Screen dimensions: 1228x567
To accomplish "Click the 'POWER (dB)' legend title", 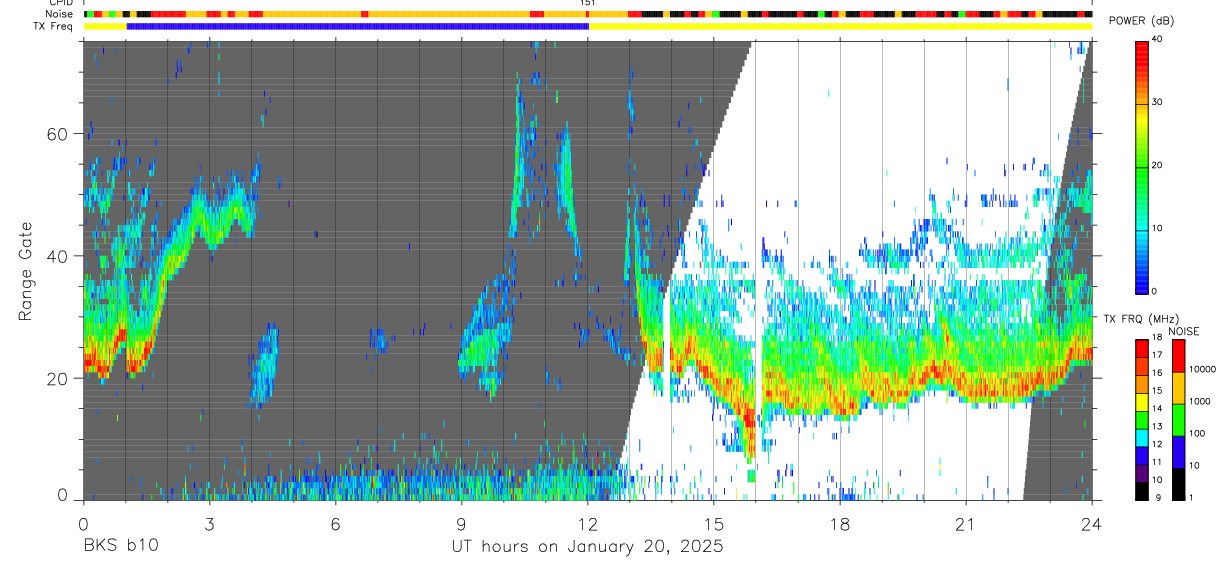I will coord(1141,21).
